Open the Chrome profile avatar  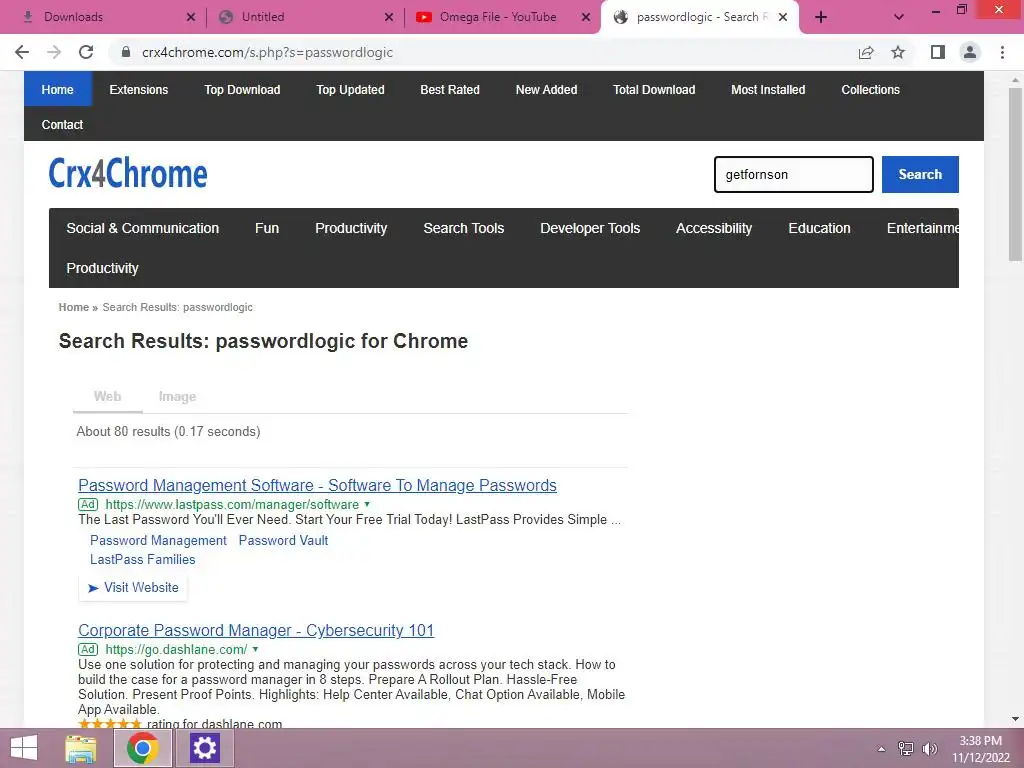click(x=970, y=52)
